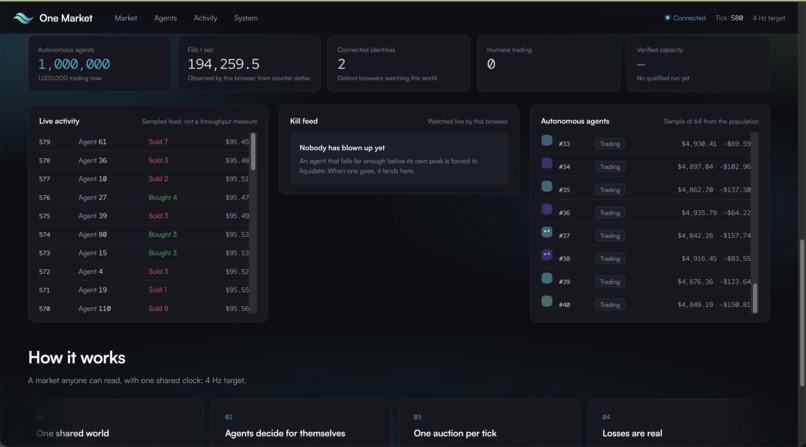Click the page vertical scrollbar
Image resolution: width=806 pixels, height=447 pixels.
pyautogui.click(x=802, y=312)
